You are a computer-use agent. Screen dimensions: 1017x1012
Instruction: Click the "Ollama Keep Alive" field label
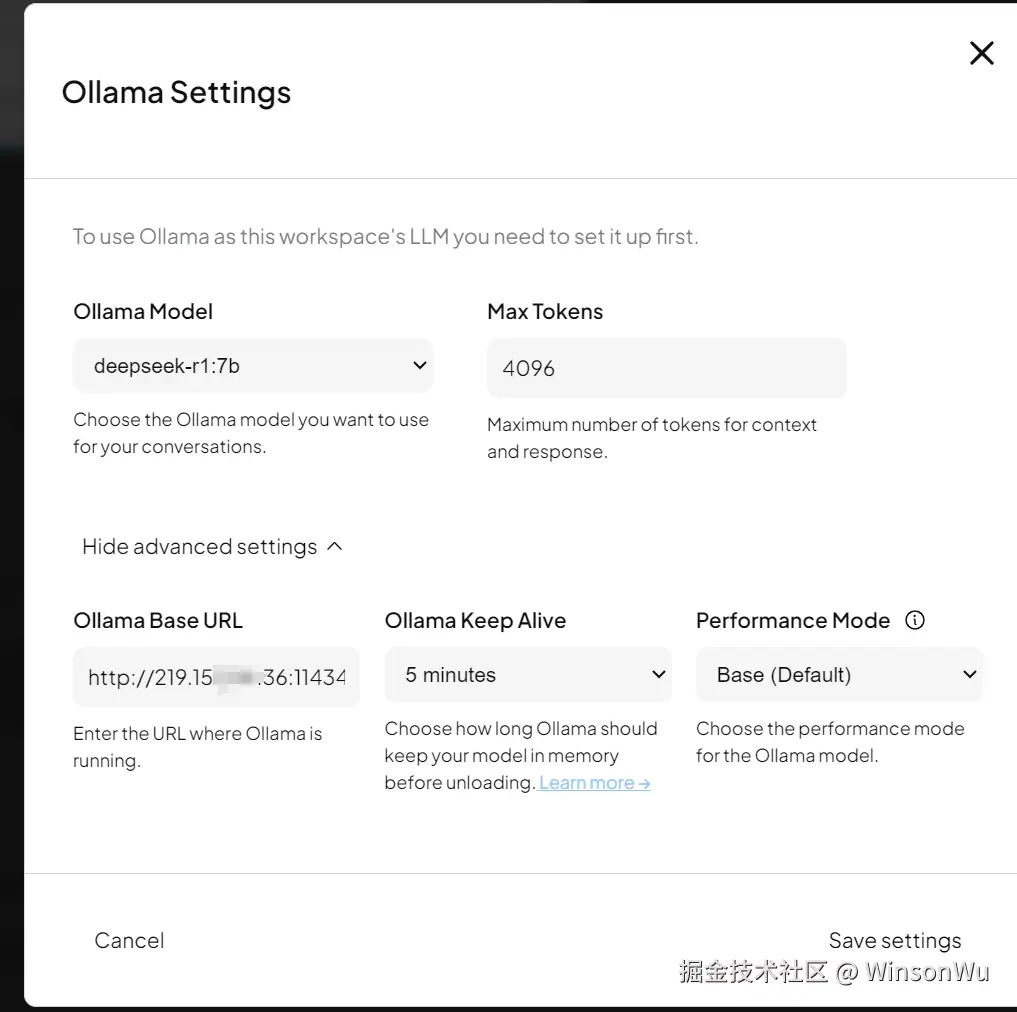tap(475, 620)
